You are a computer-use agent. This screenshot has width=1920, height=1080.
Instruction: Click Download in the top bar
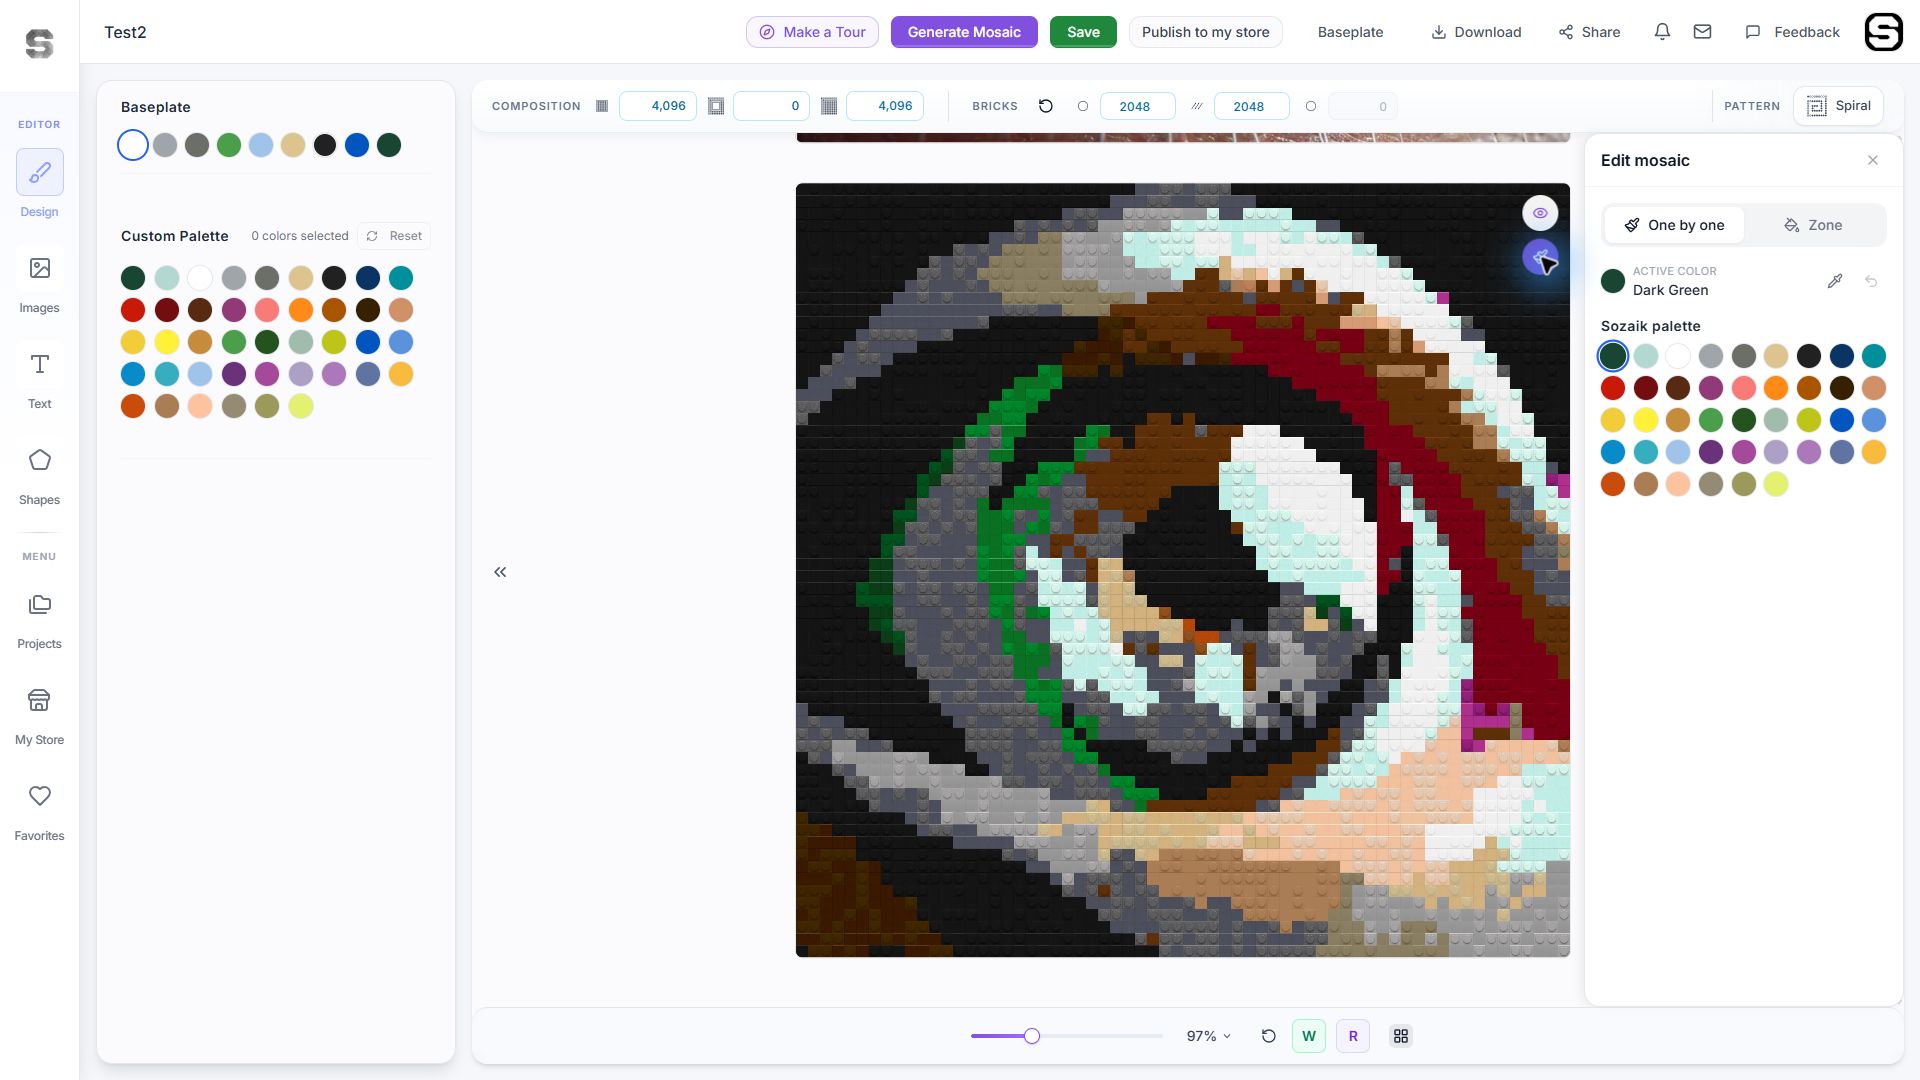coord(1476,32)
